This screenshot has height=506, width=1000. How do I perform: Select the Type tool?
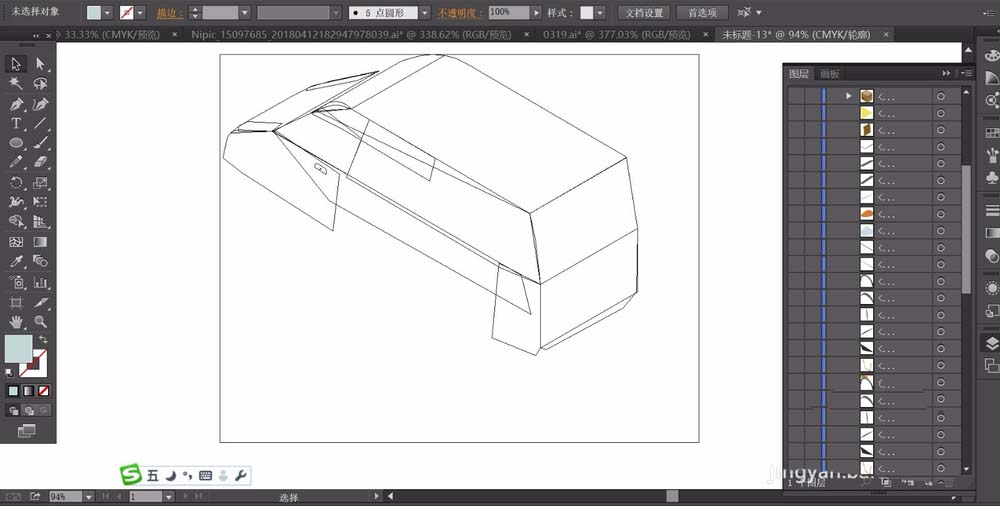[x=16, y=124]
